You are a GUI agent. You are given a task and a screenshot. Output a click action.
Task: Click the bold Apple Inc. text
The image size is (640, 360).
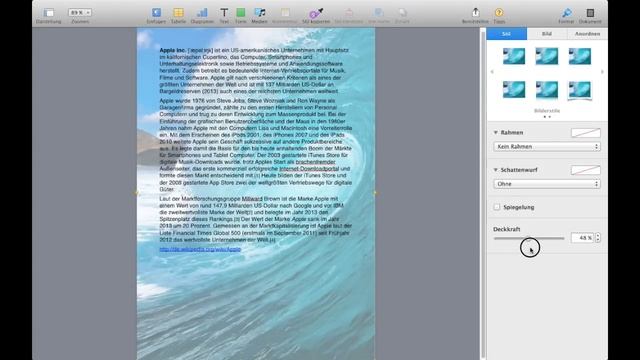click(x=172, y=50)
